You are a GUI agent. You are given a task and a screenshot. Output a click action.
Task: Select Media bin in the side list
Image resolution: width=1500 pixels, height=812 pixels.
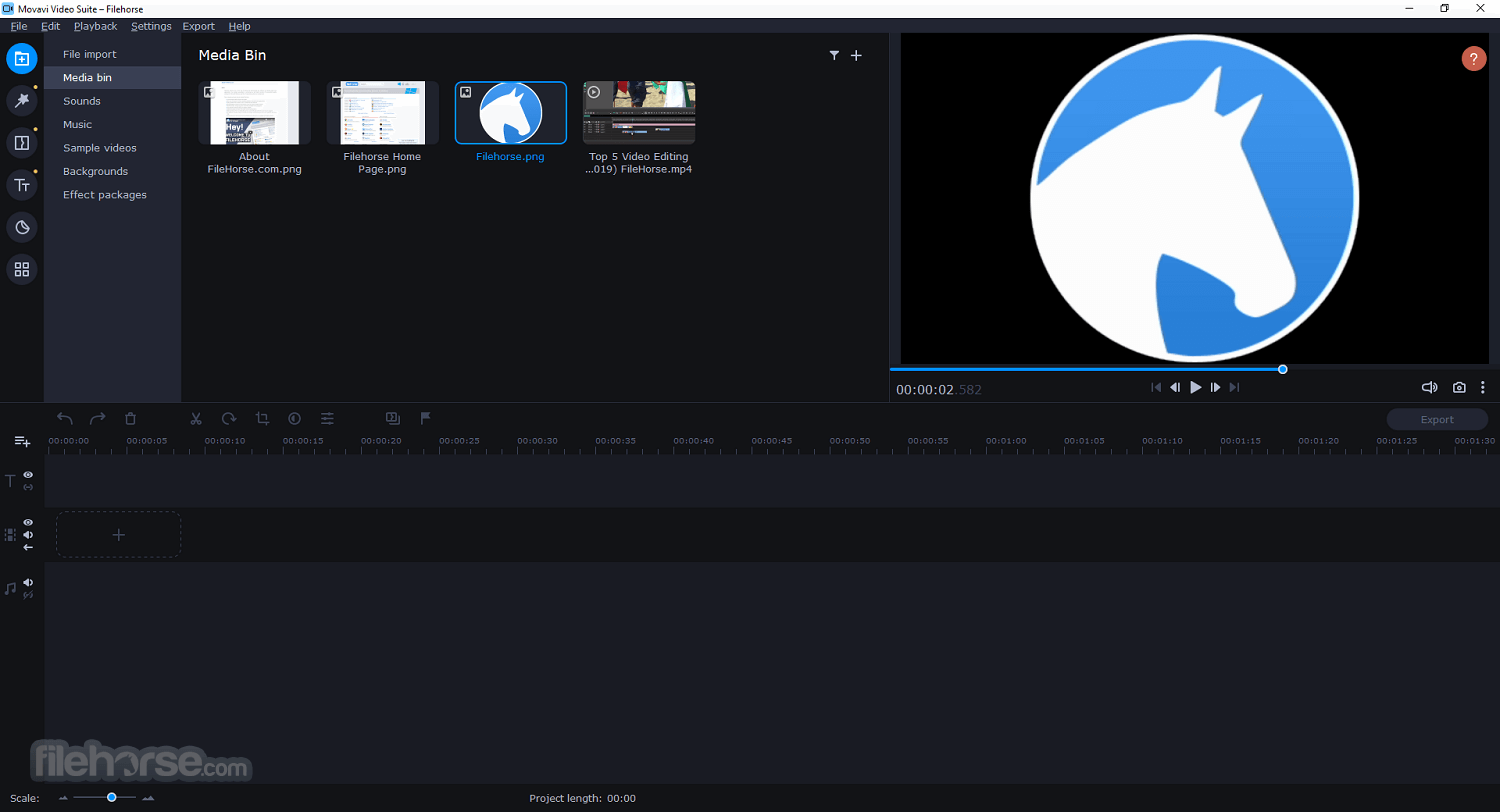(112, 78)
